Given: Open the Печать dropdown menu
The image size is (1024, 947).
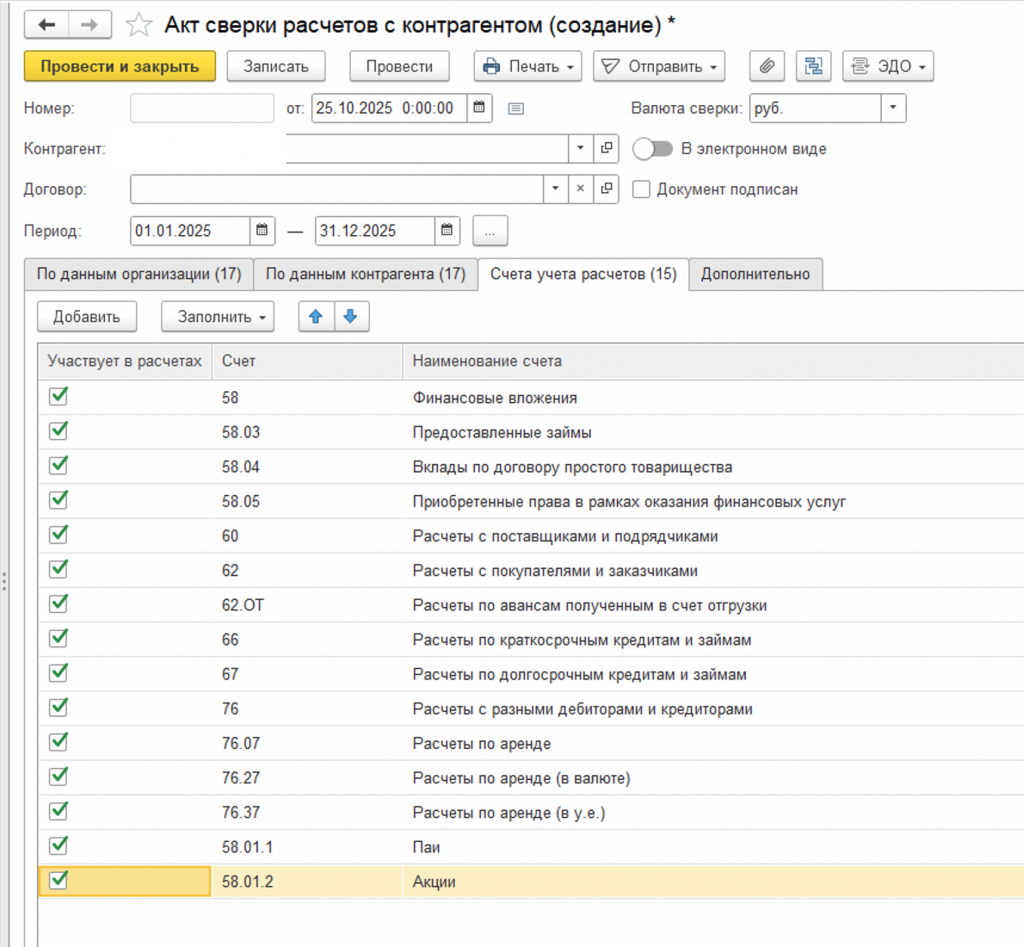Looking at the screenshot, I should (x=528, y=67).
